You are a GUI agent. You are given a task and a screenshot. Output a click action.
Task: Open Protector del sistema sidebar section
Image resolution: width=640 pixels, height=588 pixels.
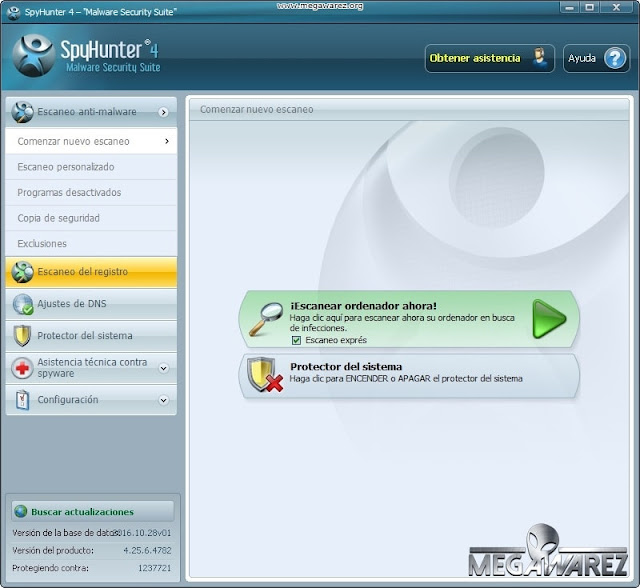pyautogui.click(x=91, y=336)
